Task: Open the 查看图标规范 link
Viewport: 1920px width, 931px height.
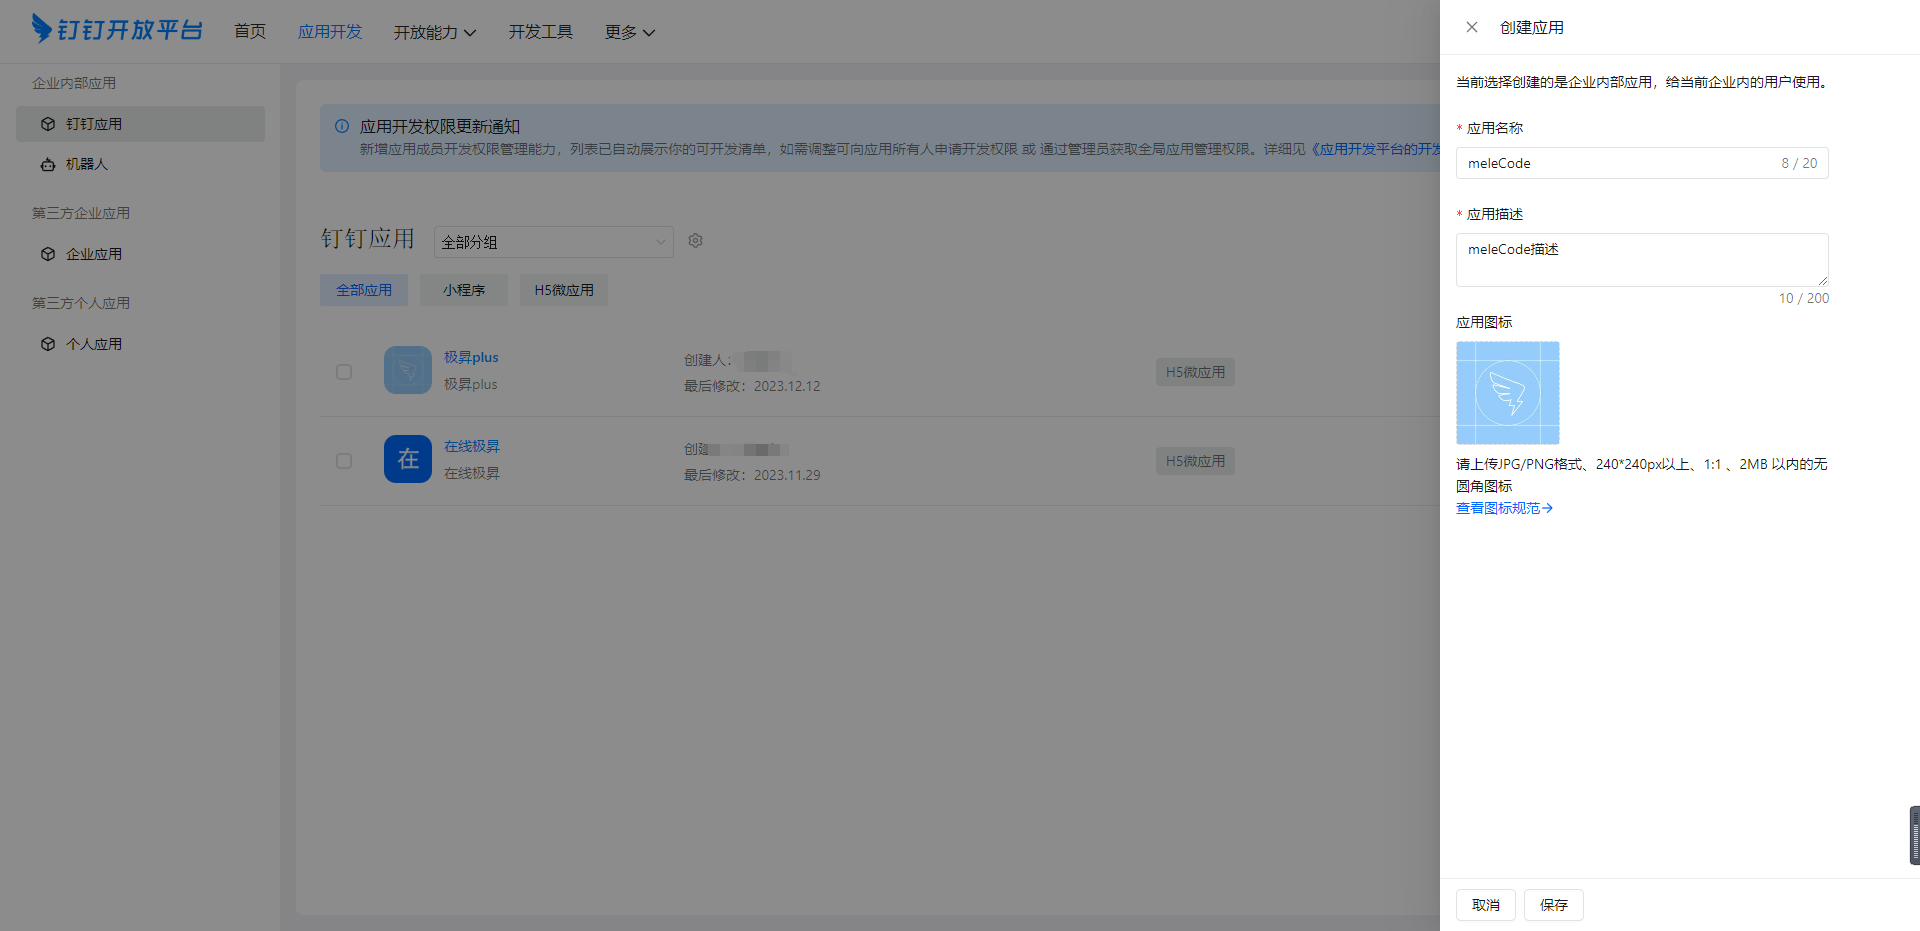Action: pos(1504,508)
